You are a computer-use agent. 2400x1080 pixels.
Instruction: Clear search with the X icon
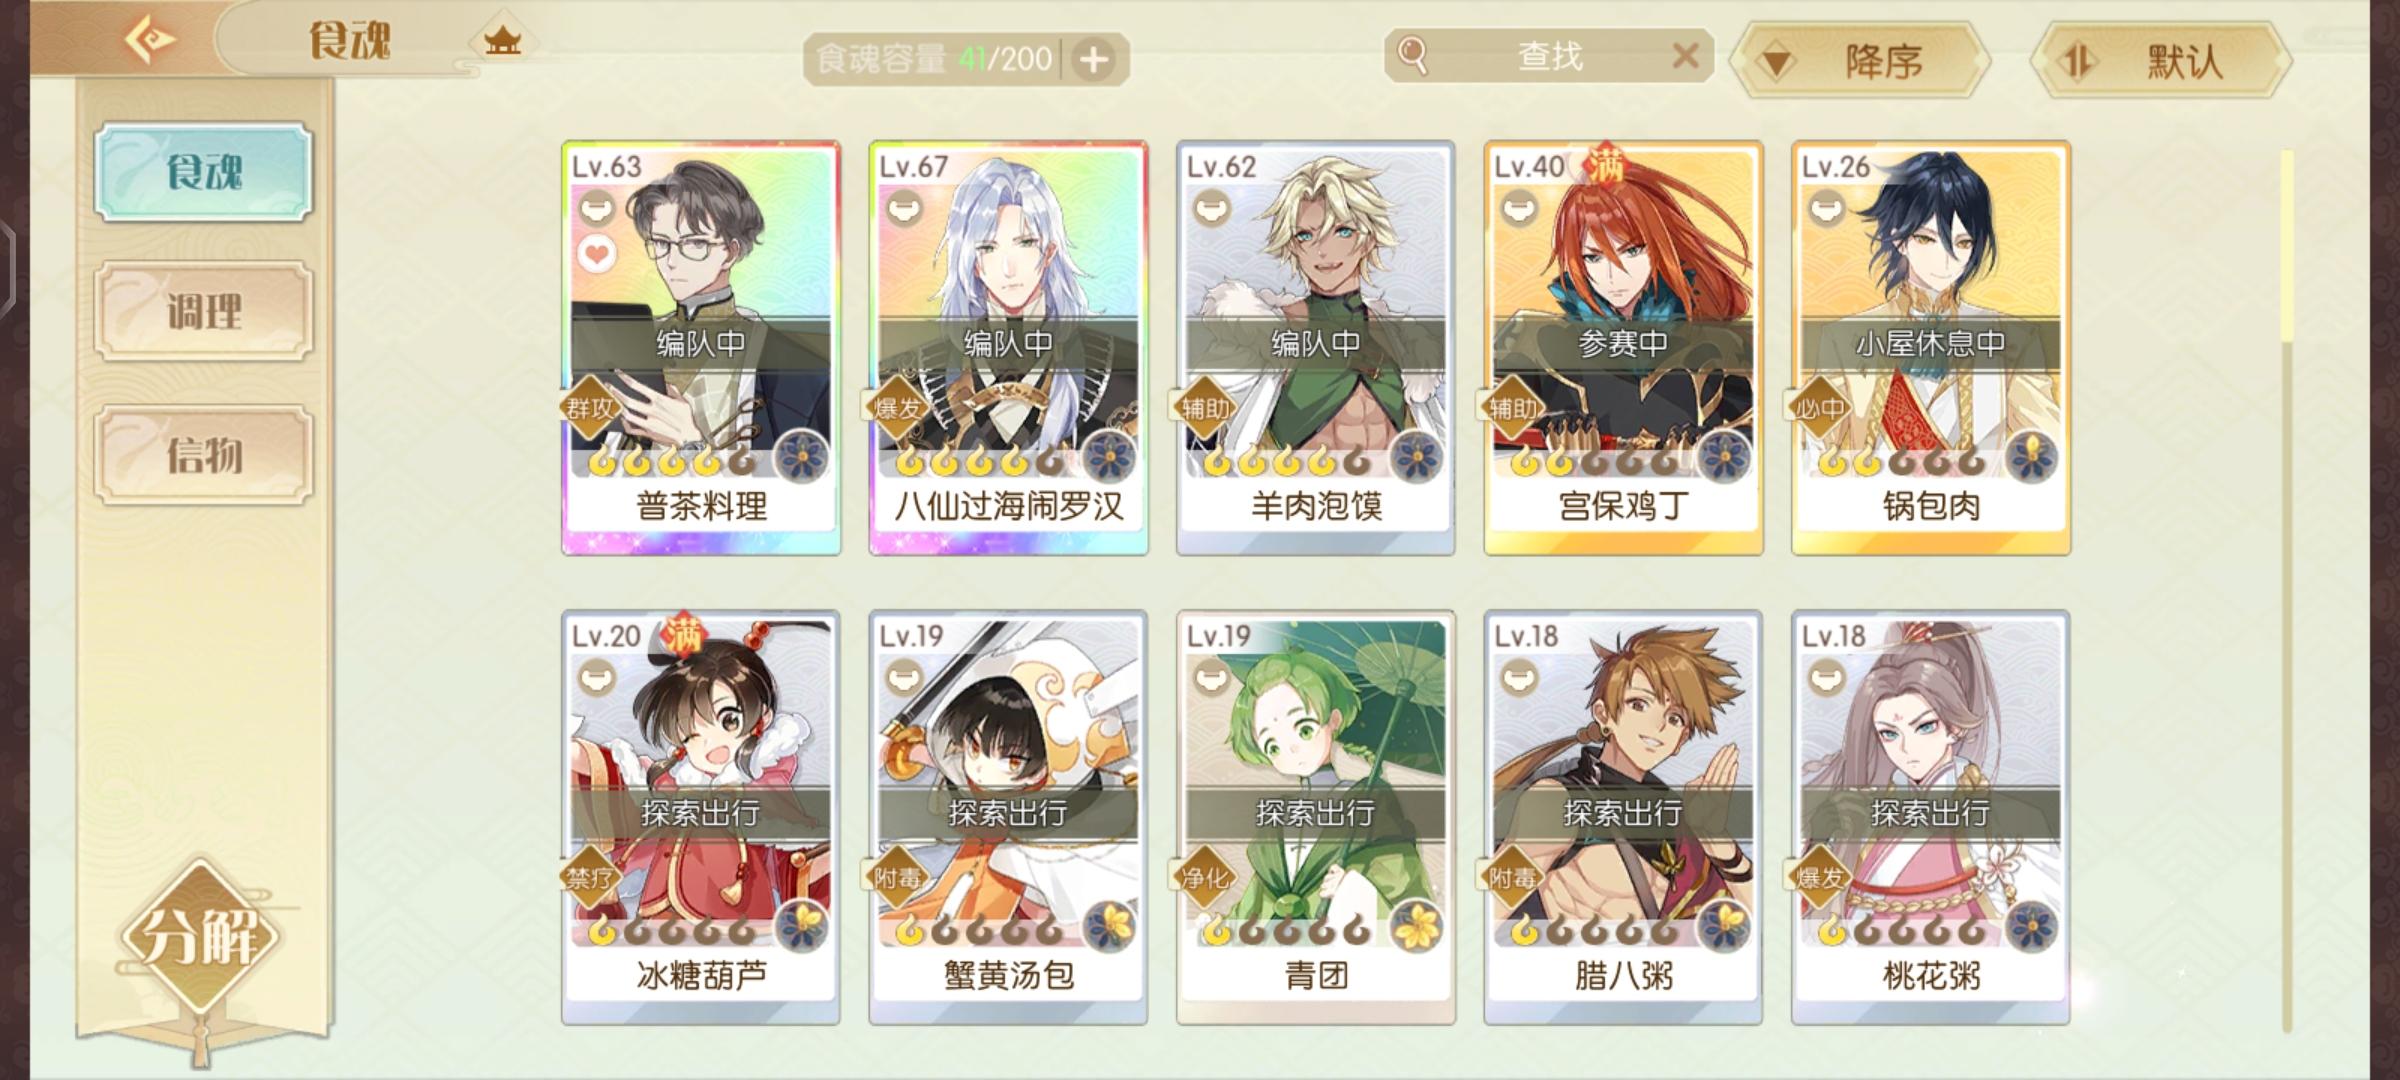[x=1686, y=55]
